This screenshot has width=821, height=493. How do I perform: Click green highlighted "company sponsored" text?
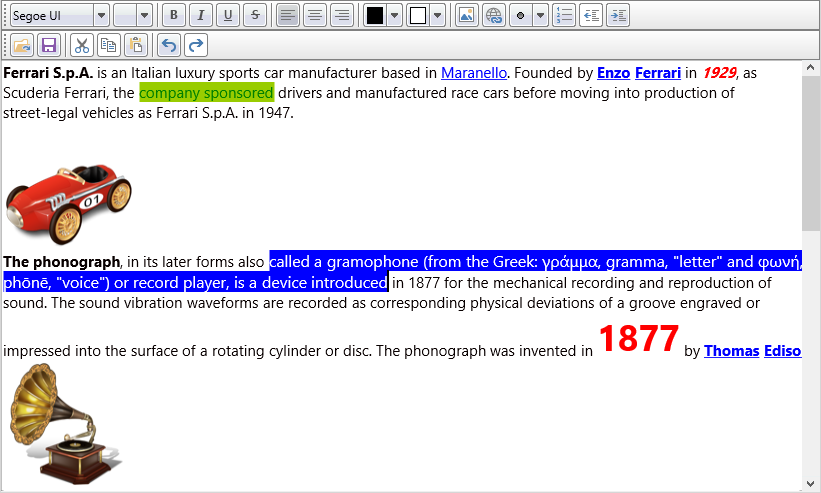click(x=206, y=93)
